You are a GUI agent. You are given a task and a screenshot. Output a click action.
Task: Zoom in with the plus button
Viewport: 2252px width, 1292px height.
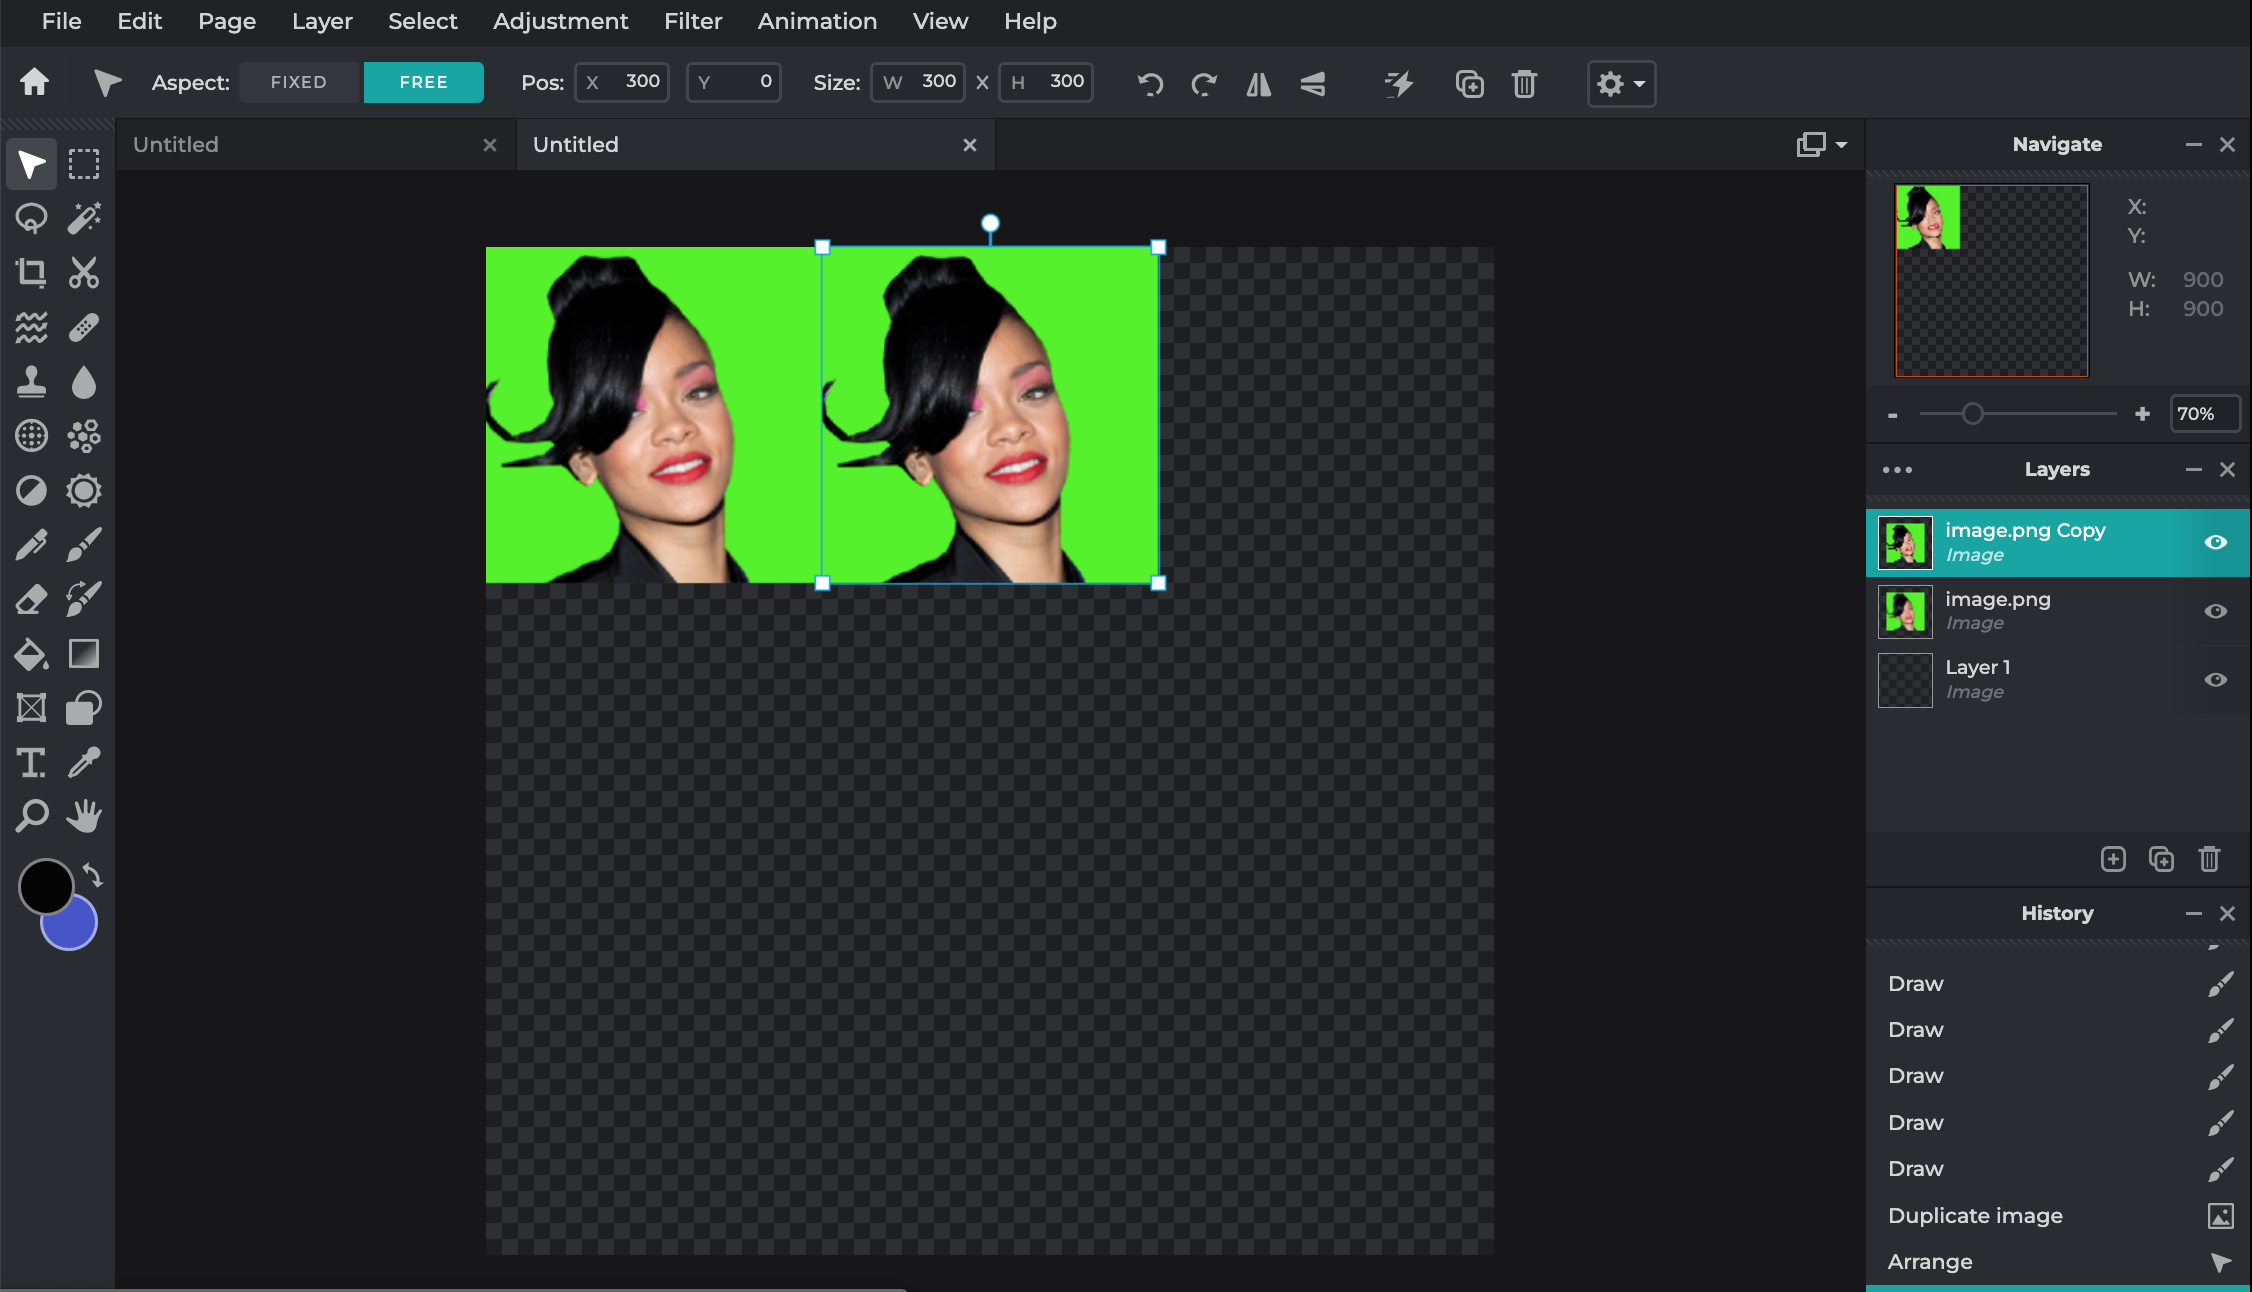point(2142,414)
